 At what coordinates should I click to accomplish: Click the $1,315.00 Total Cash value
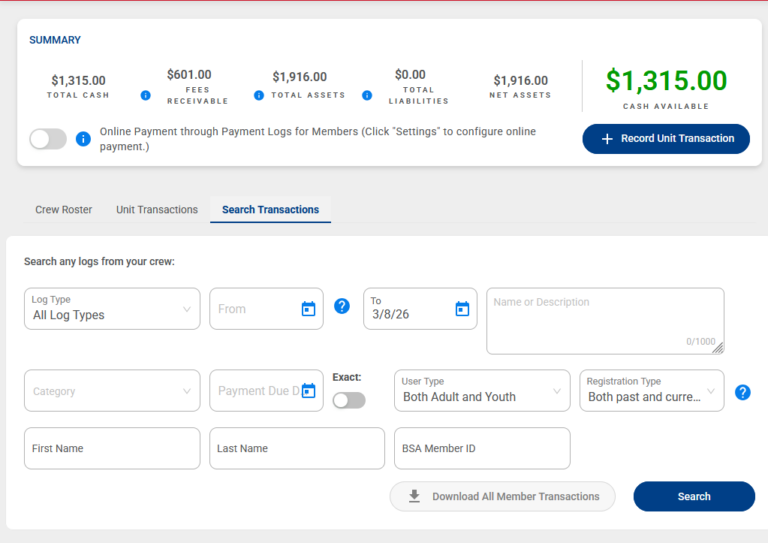(x=78, y=80)
